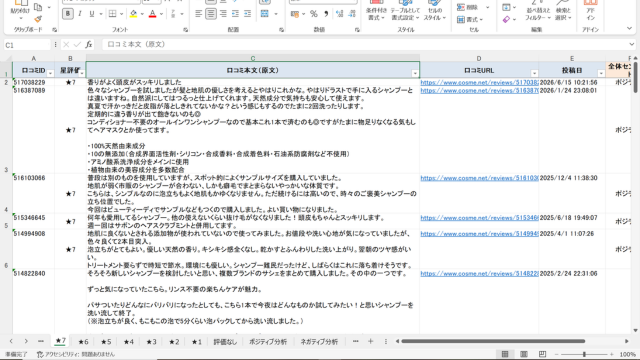The width and height of the screenshot is (640, 360).
Task: Align text to the left
Action: click(198, 14)
